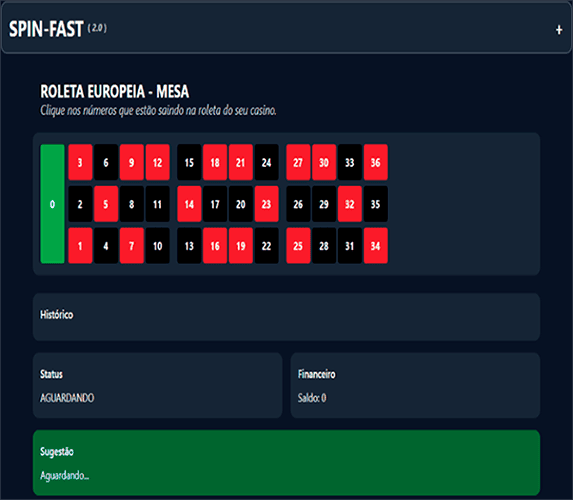This screenshot has height=500, width=573.
Task: Pick red number 14
Action: [189, 204]
